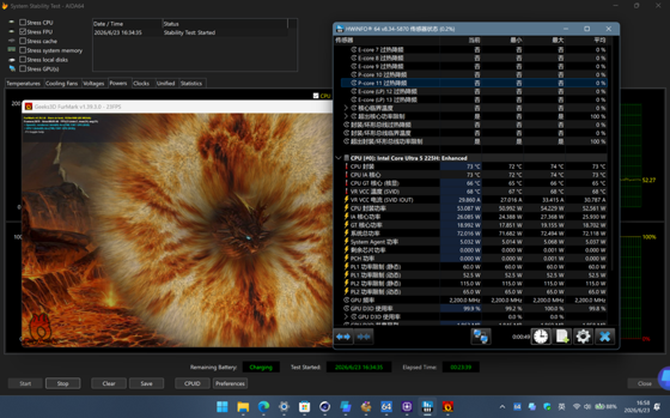Switch to AIDA64 taskbar icon
This screenshot has width=670, height=418.
coord(386,407)
